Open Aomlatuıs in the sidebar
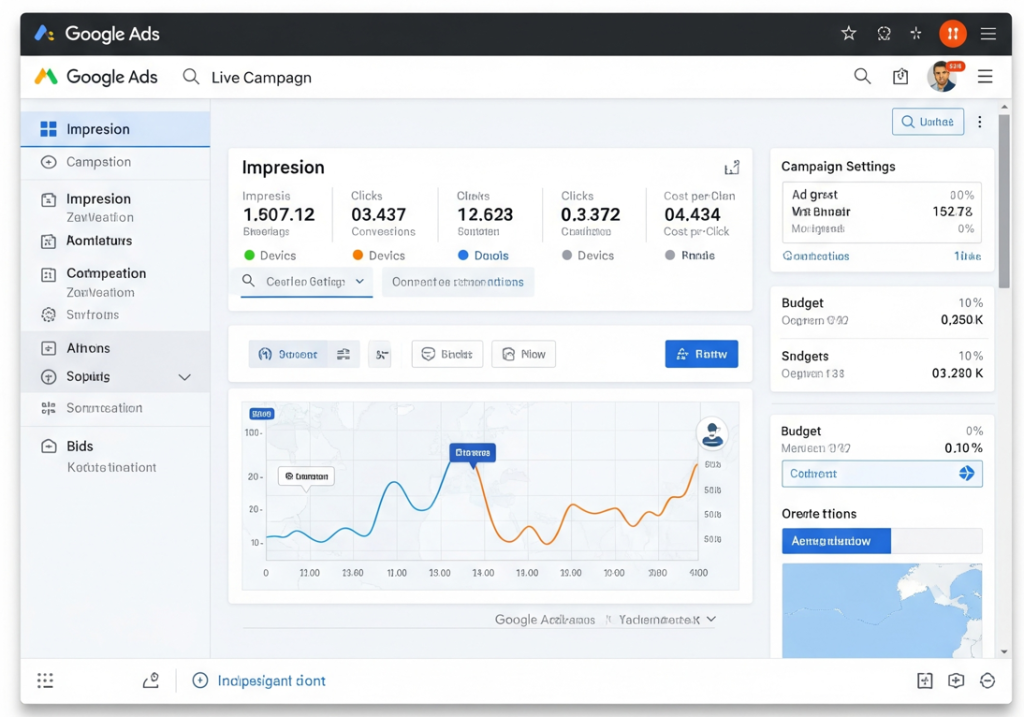Screen dimensions: 1024x717 coord(99,241)
